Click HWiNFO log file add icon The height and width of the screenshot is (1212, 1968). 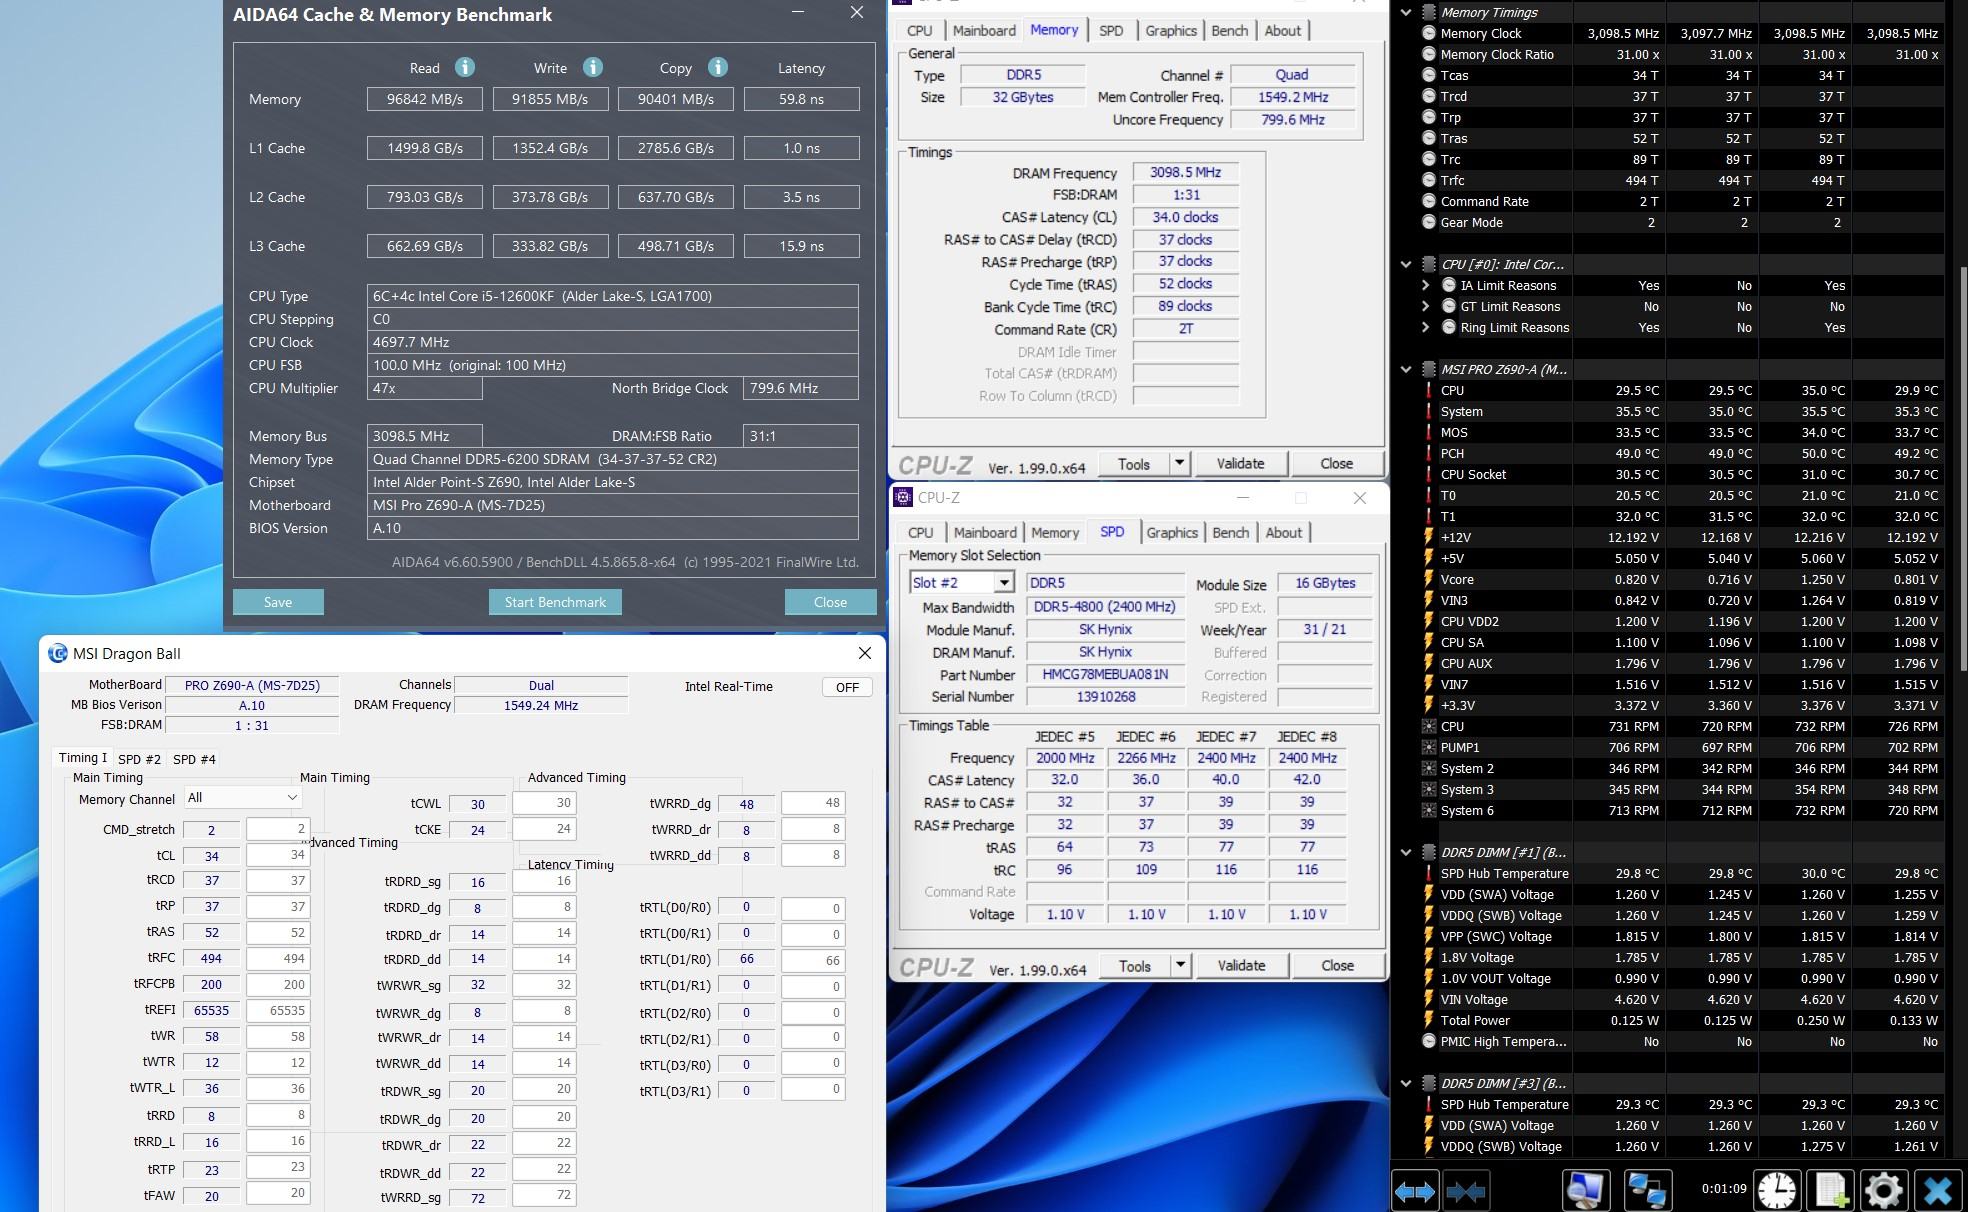(1831, 1191)
